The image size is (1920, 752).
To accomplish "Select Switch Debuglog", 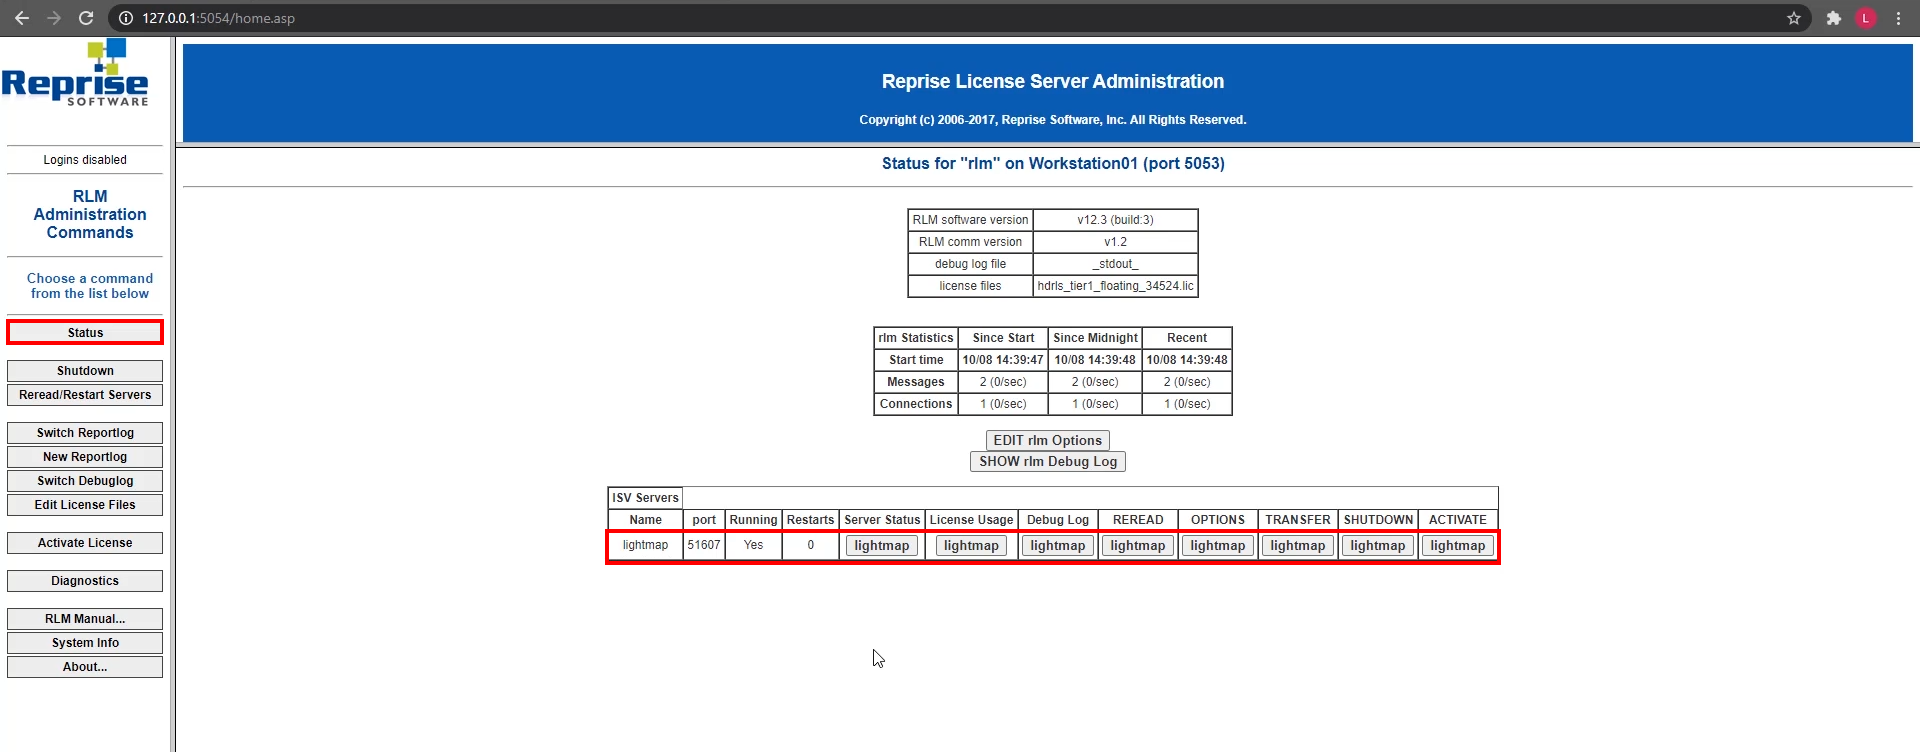I will pos(85,481).
